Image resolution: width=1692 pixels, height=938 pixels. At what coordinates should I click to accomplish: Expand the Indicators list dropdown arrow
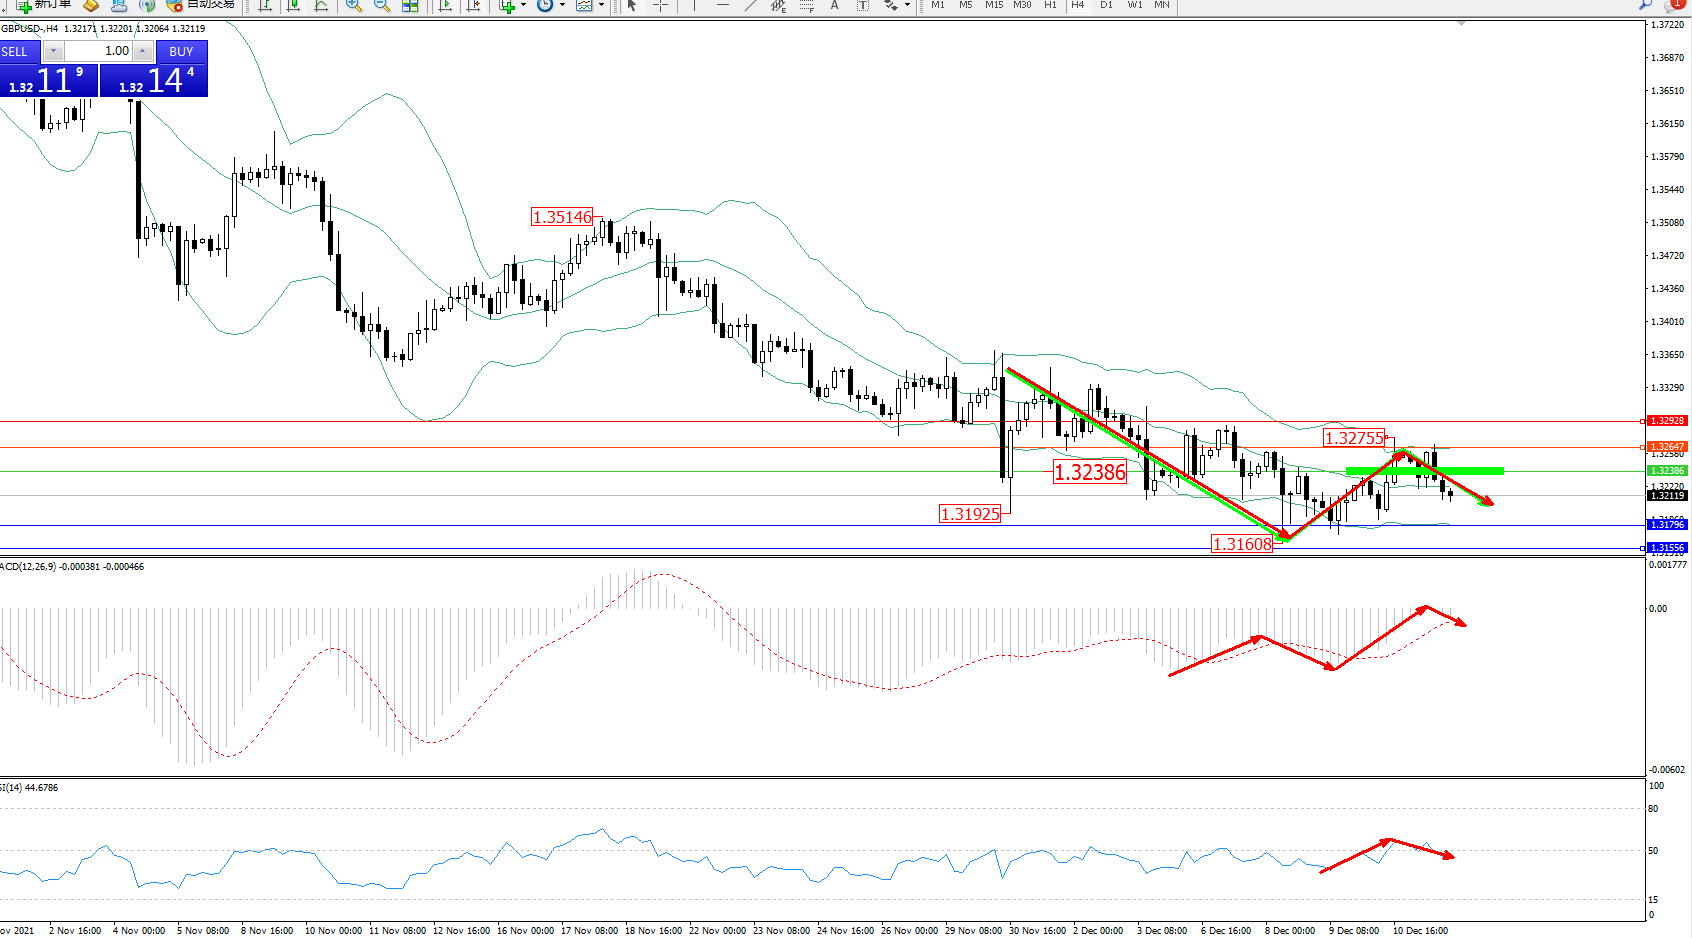523,5
